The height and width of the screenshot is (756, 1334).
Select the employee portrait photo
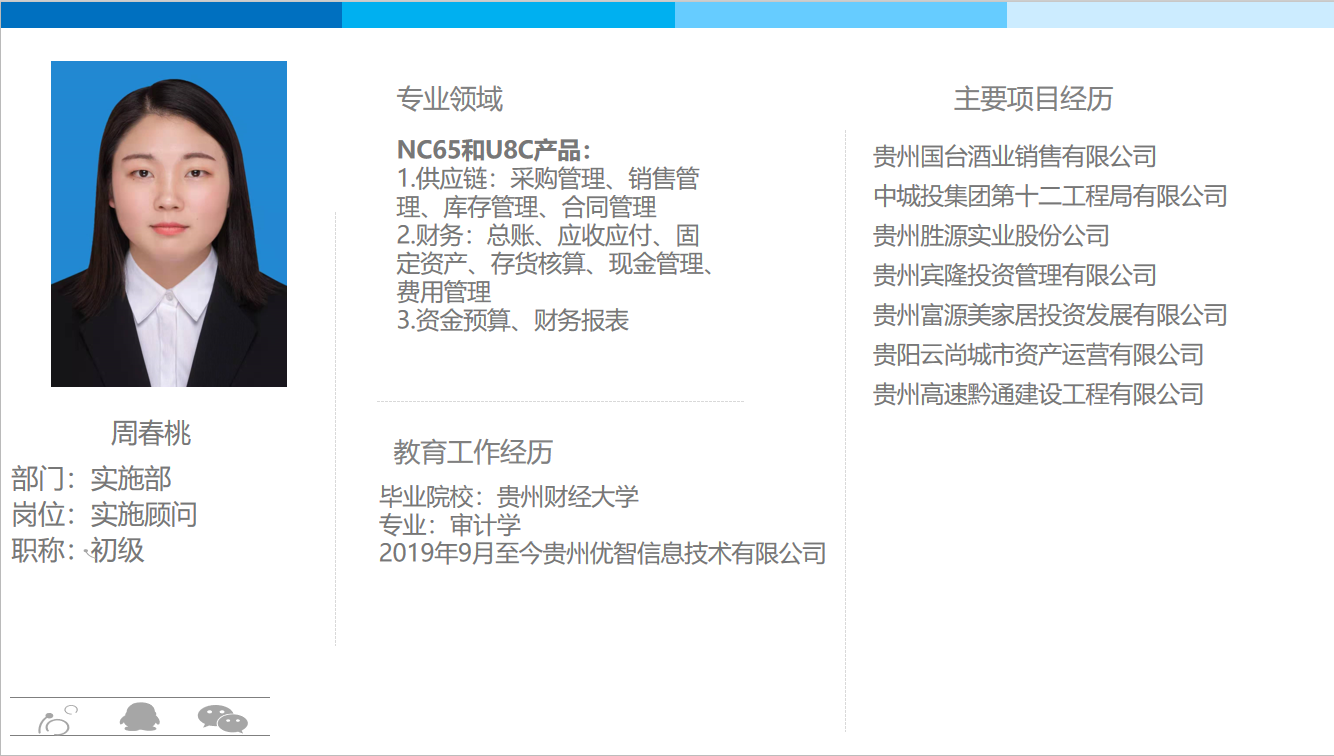coord(169,224)
